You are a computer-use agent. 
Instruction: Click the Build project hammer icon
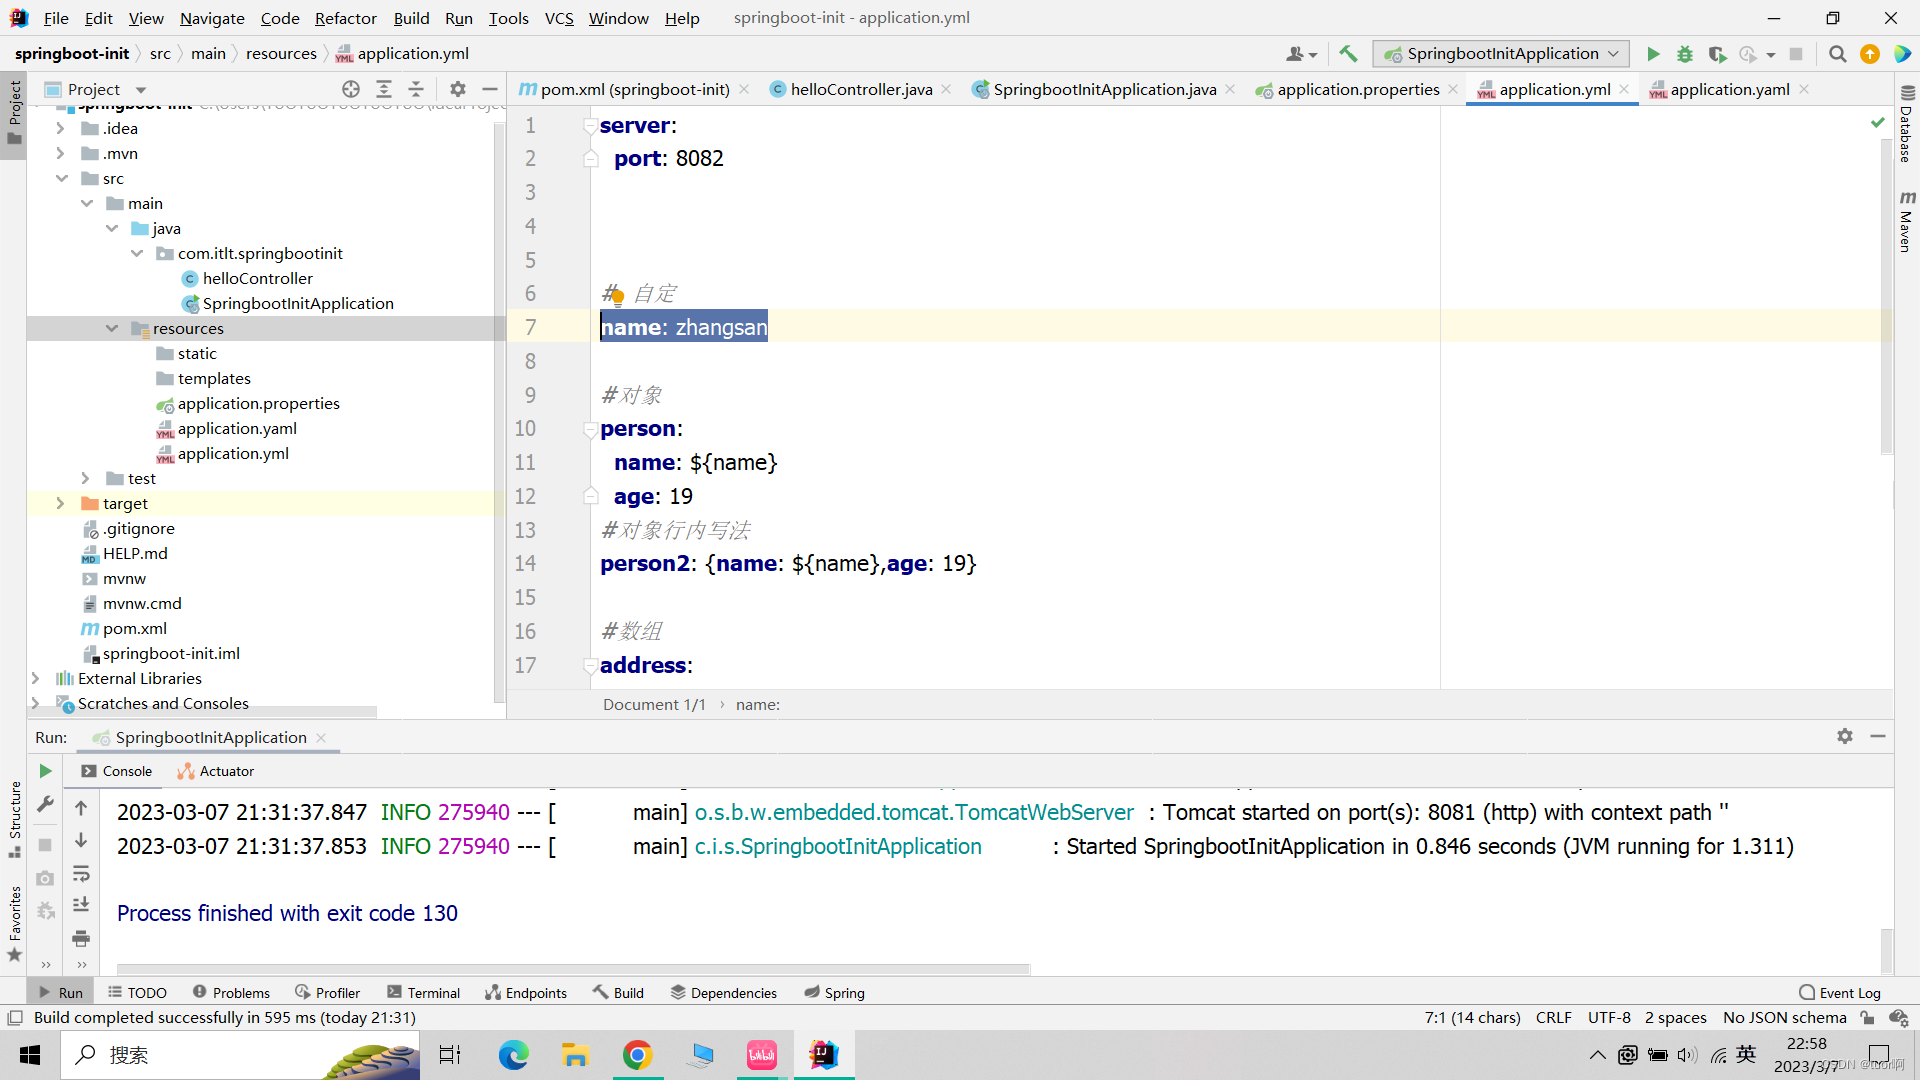click(x=1348, y=54)
